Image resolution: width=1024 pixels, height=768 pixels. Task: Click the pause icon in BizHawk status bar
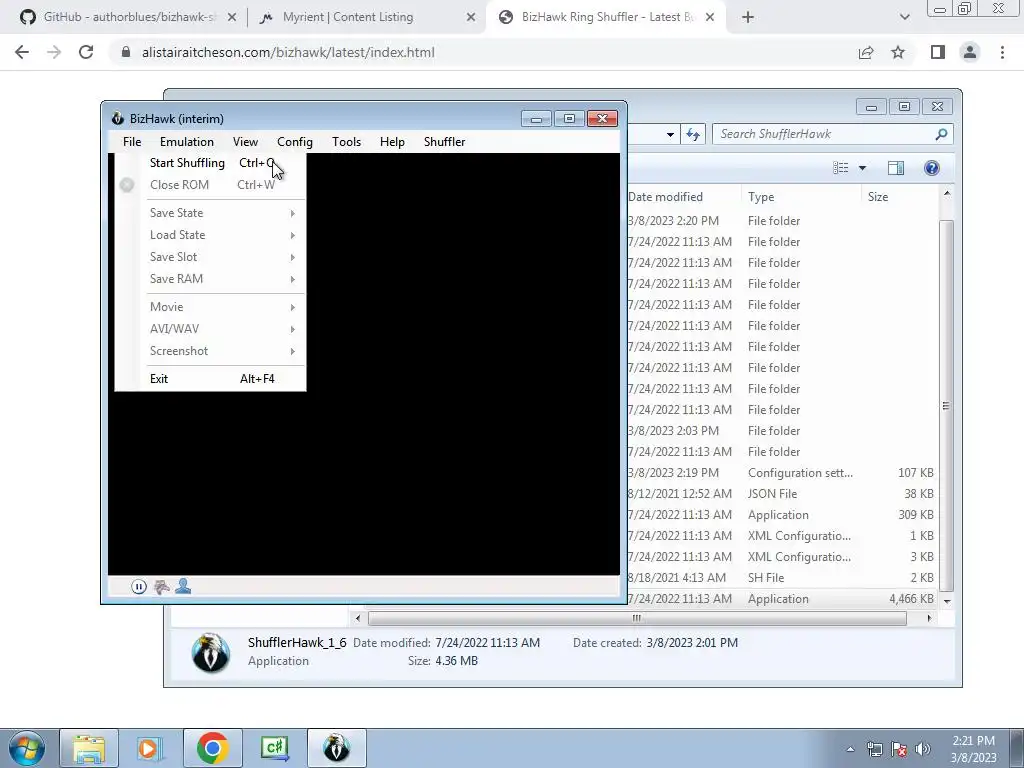pos(138,586)
